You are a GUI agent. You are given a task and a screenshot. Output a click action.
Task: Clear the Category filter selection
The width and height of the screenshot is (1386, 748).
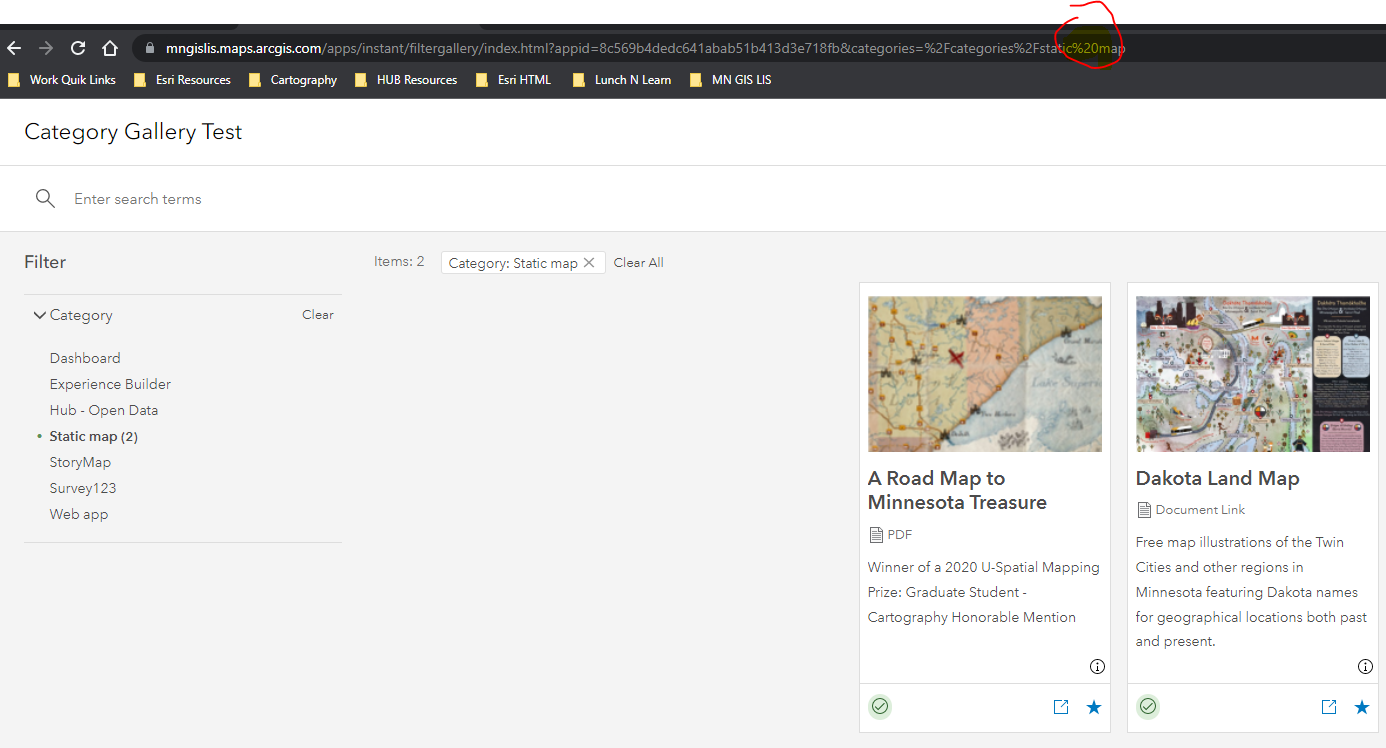pos(318,315)
